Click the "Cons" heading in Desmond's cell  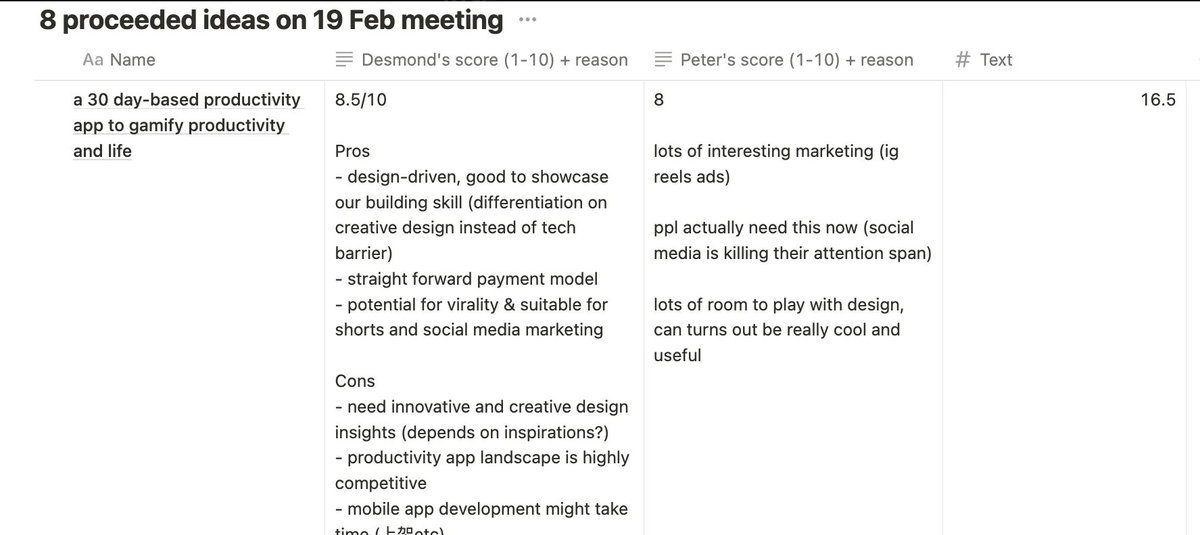[355, 381]
